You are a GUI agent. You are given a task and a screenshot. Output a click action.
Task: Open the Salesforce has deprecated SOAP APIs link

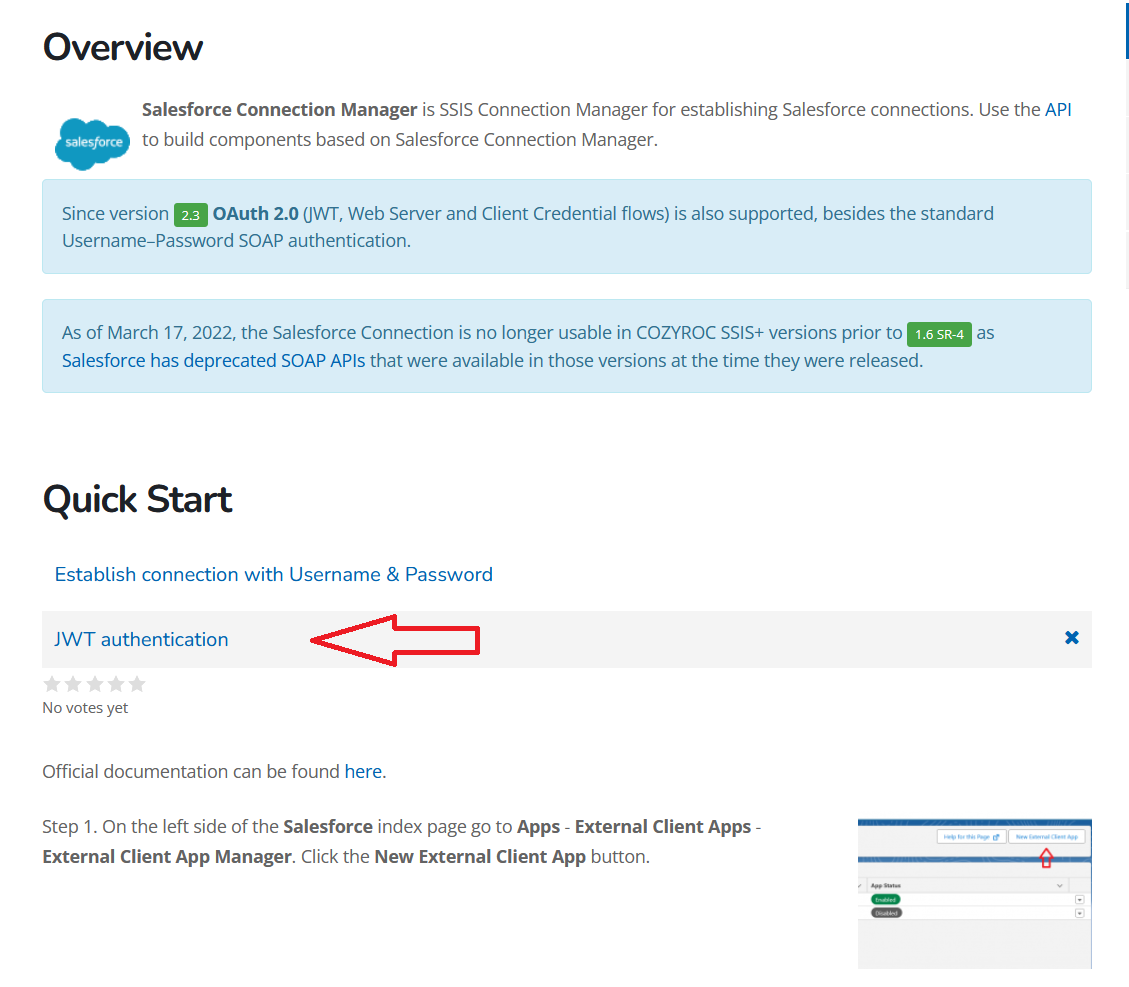(213, 361)
